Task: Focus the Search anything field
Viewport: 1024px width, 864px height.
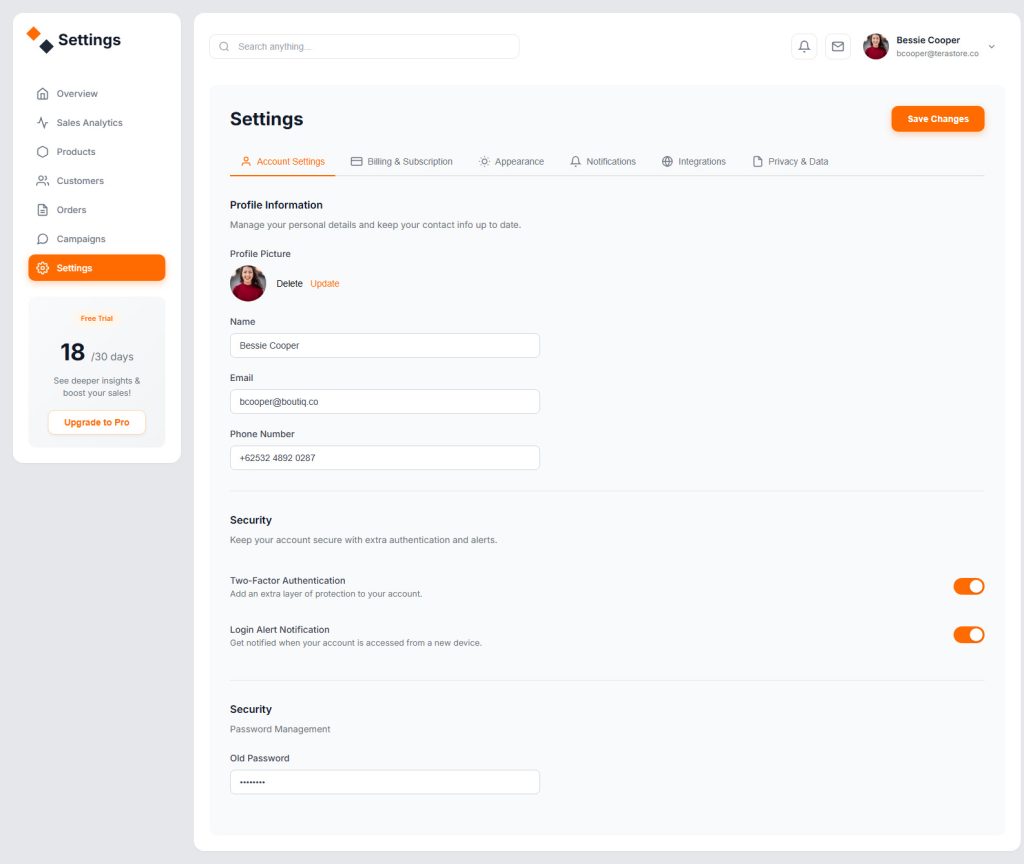Action: pyautogui.click(x=364, y=46)
